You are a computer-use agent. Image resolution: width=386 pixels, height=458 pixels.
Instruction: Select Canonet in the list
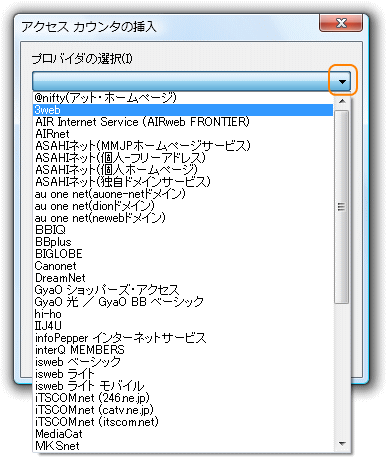(x=183, y=266)
